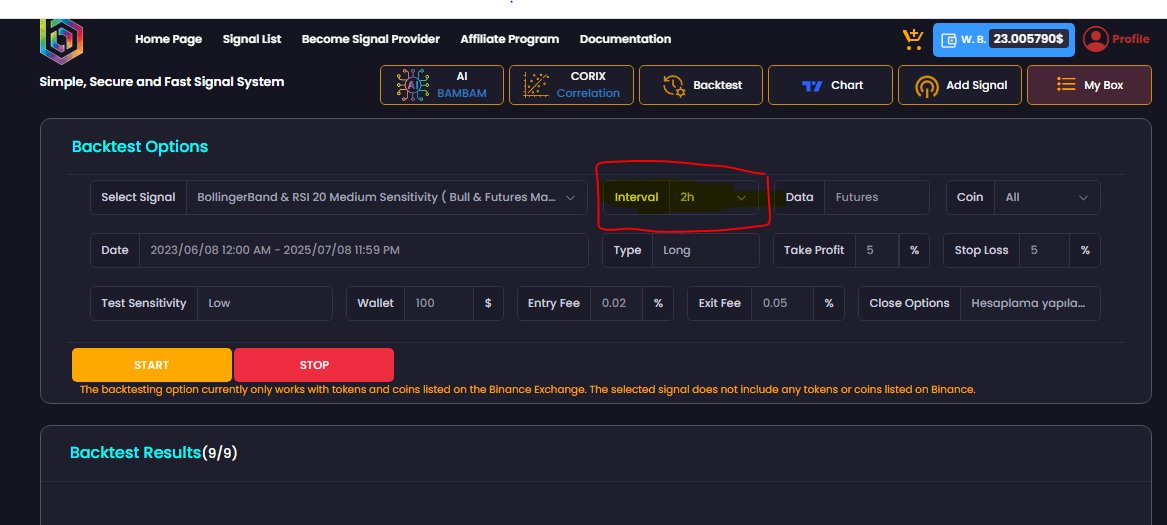Open the Backtest section button
This screenshot has height=525, width=1167.
pos(701,85)
